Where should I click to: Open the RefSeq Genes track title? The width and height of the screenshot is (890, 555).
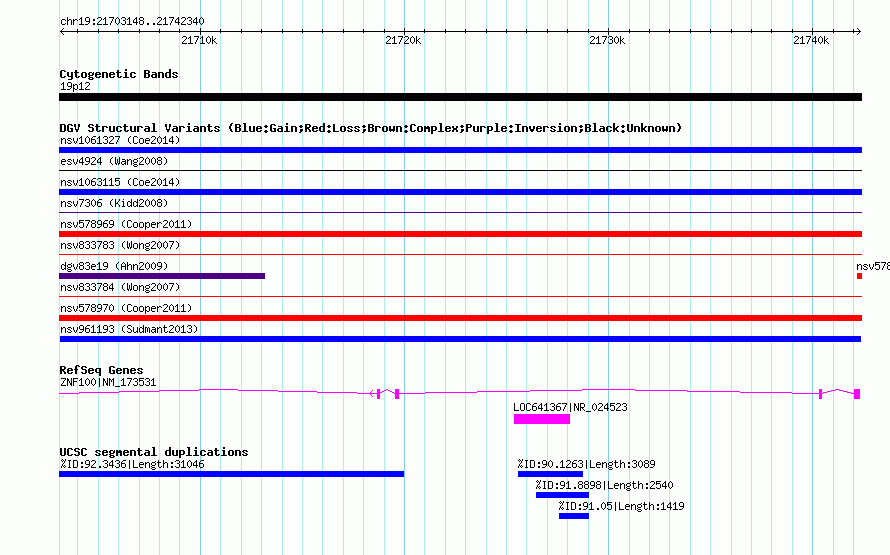(x=101, y=370)
